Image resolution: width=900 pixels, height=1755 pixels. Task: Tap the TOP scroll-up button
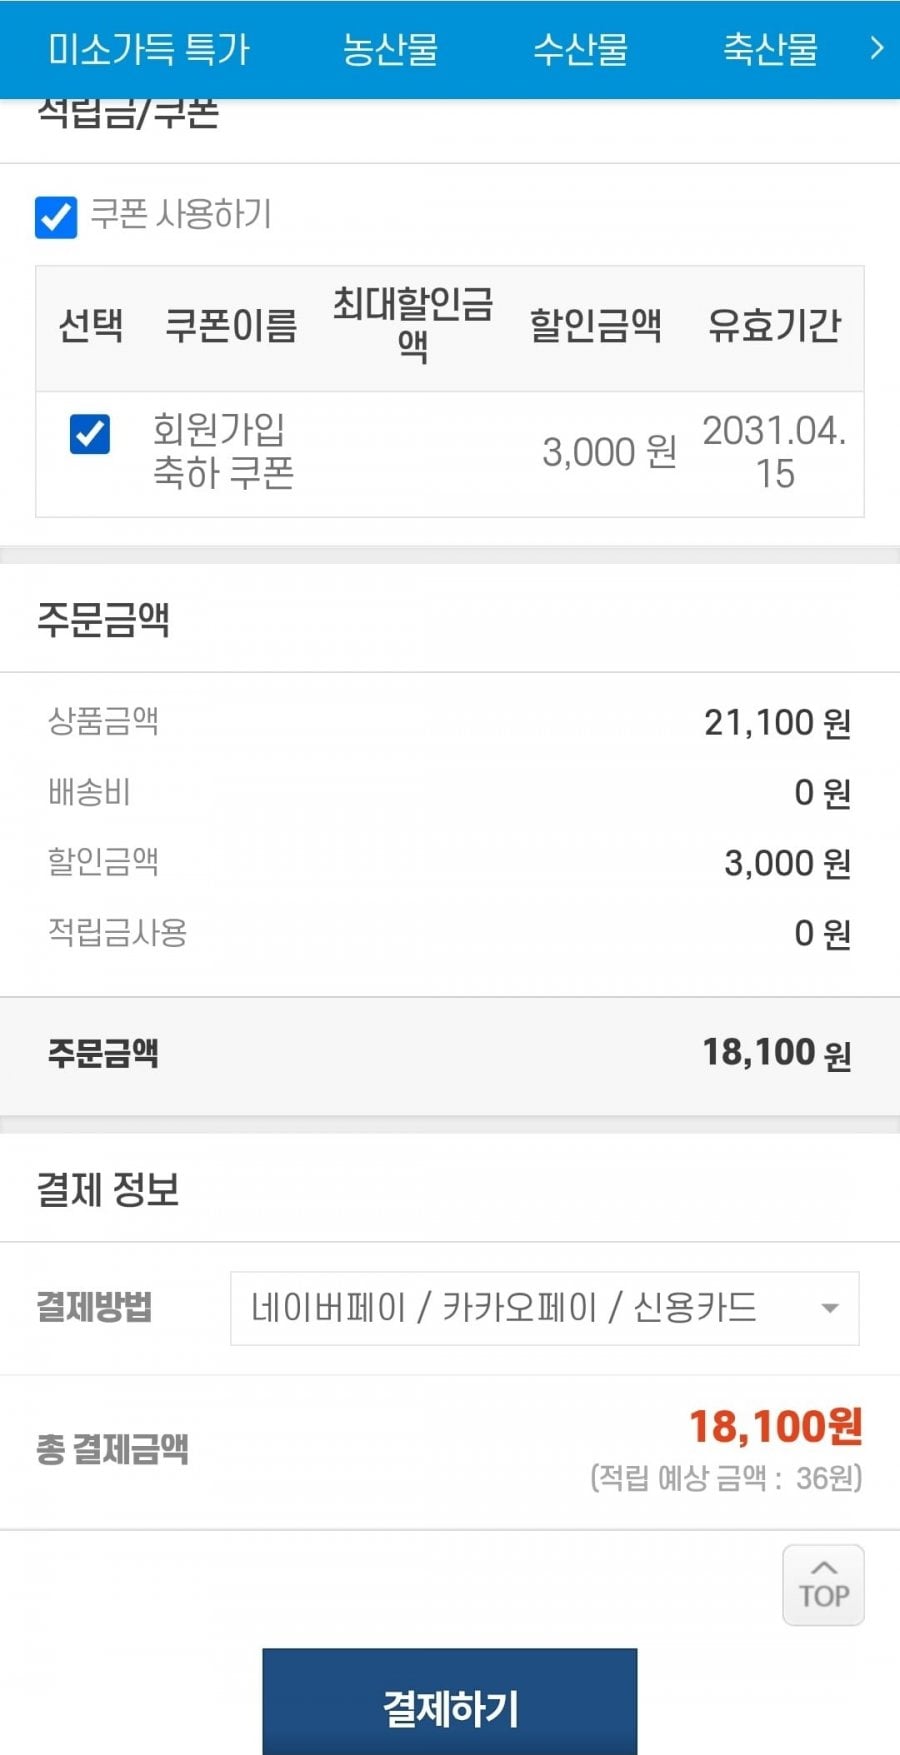pyautogui.click(x=823, y=1585)
